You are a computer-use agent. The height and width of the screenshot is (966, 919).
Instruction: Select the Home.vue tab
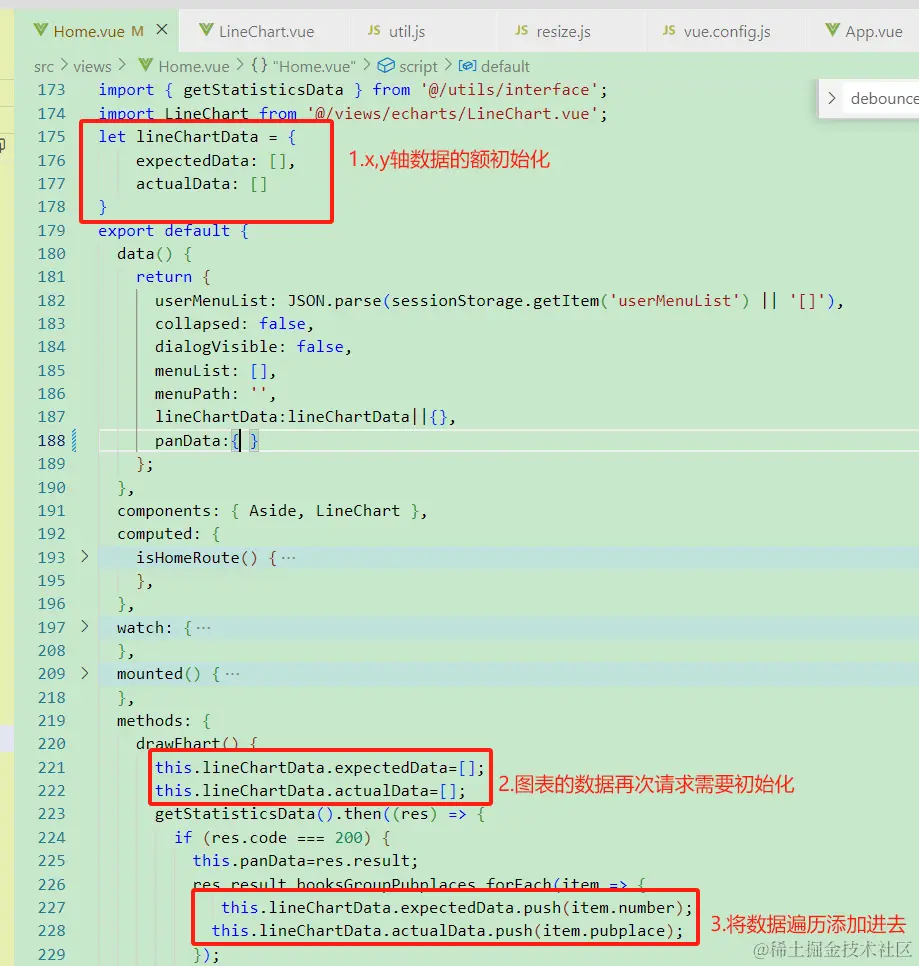89,31
